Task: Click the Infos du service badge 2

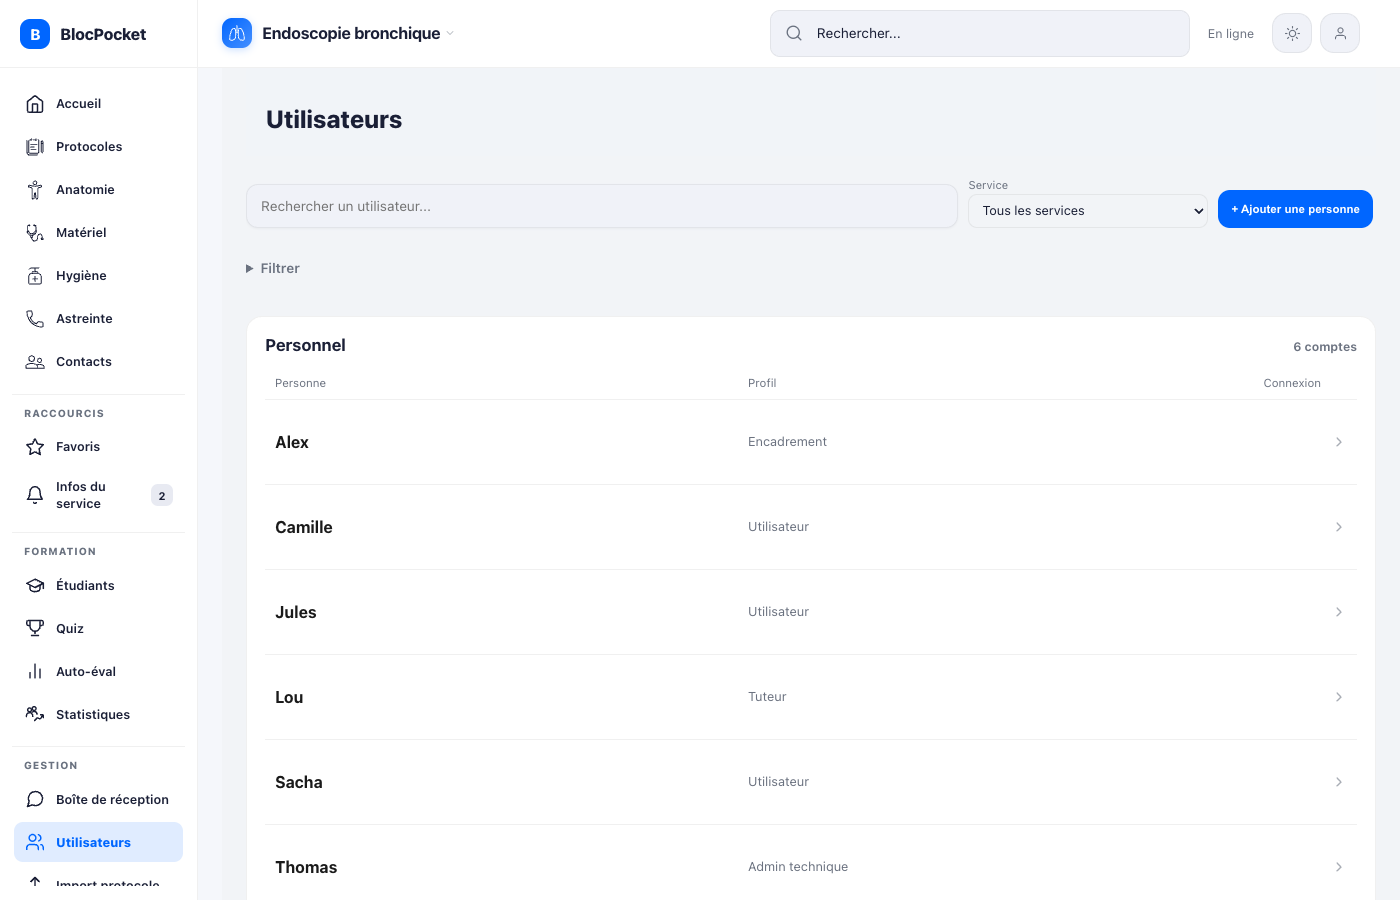Action: pos(162,495)
